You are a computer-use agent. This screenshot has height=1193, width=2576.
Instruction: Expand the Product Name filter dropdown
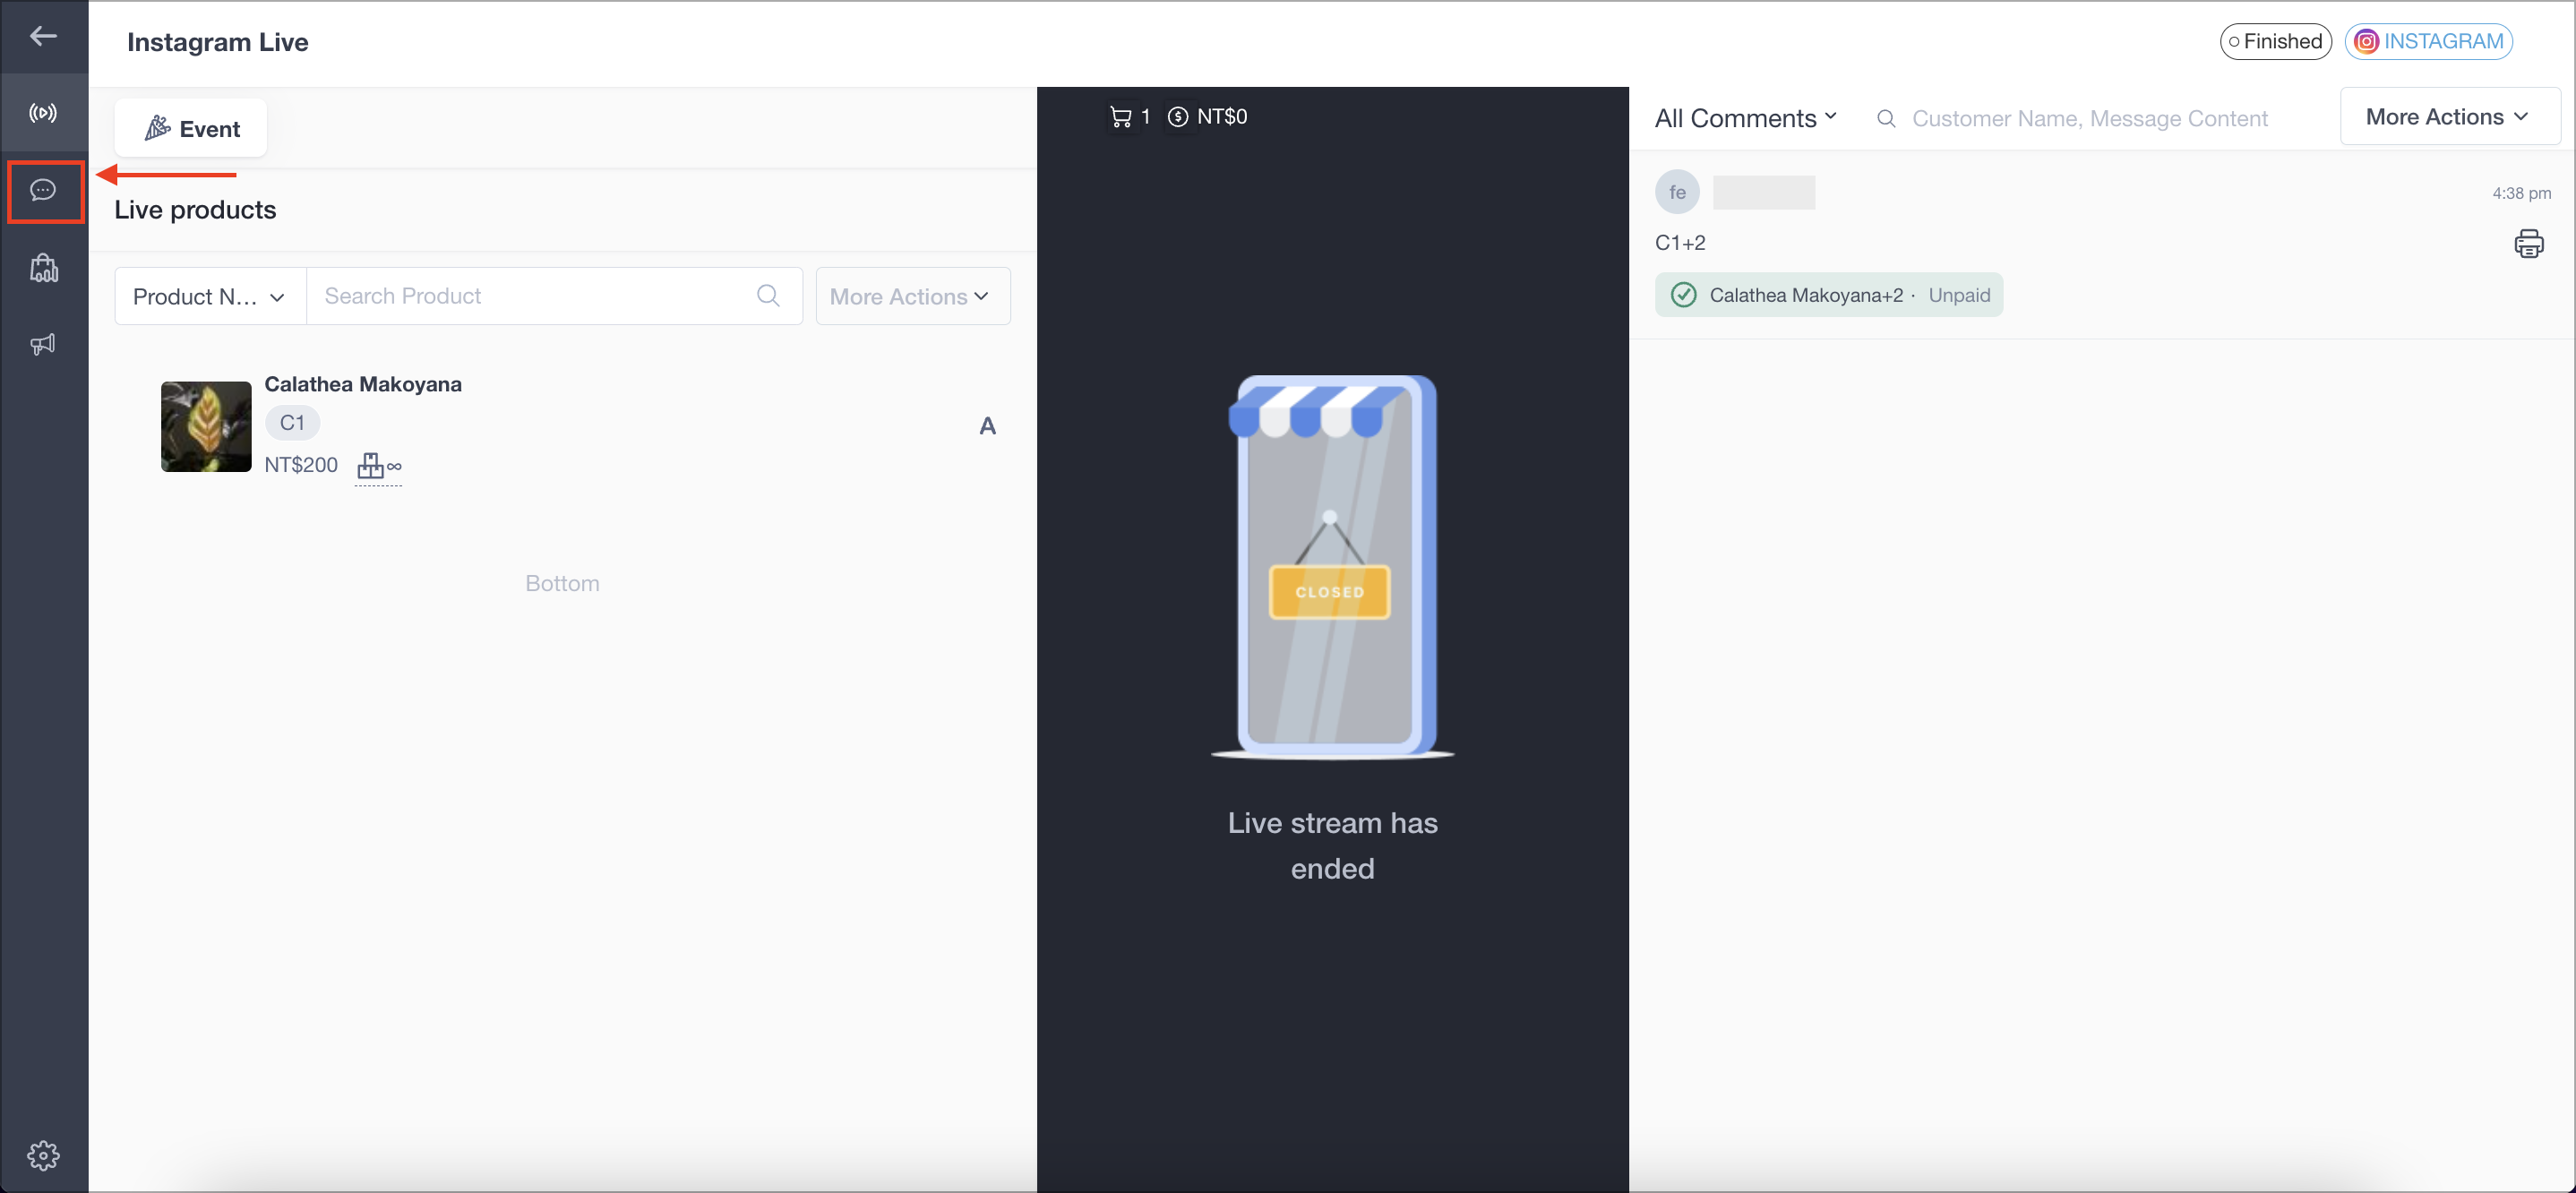pos(209,297)
